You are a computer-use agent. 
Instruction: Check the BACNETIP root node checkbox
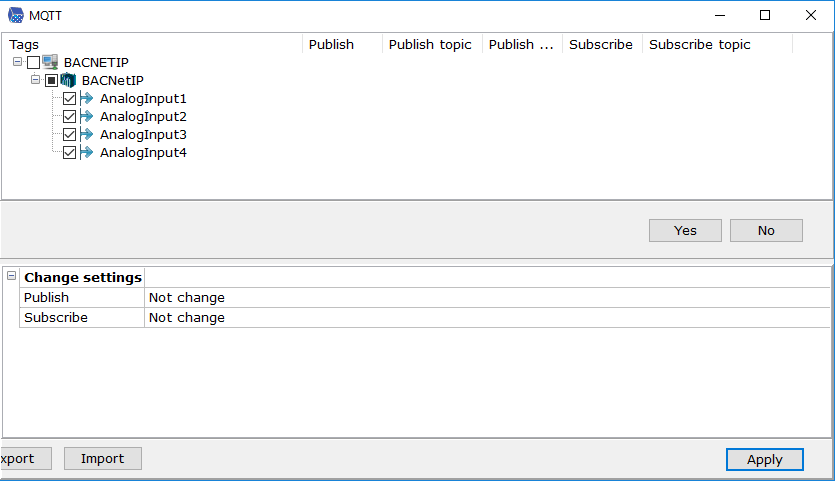(34, 63)
